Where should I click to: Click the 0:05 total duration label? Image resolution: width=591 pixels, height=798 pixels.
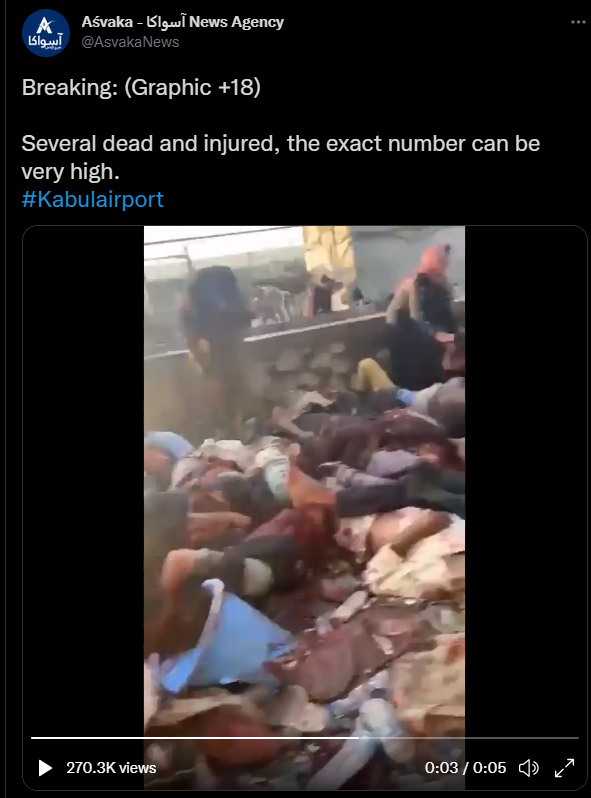pyautogui.click(x=489, y=767)
